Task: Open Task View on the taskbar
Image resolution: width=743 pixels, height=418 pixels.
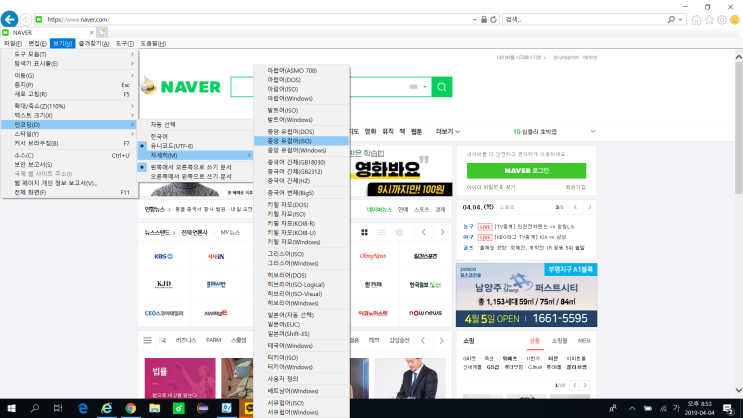Action: [x=58, y=408]
